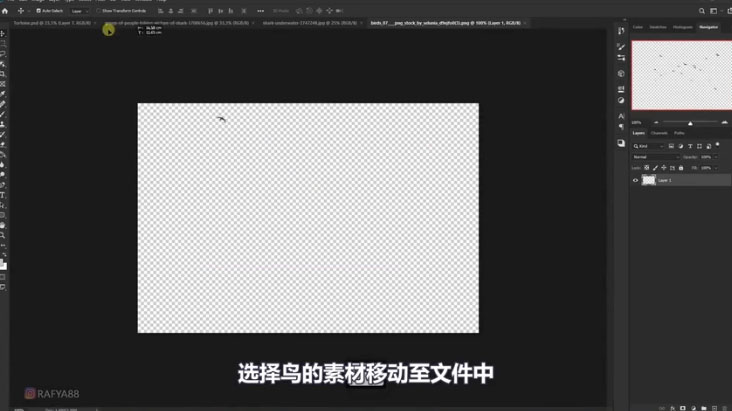
Task: Click the Navigator zoom slider
Action: (690, 123)
